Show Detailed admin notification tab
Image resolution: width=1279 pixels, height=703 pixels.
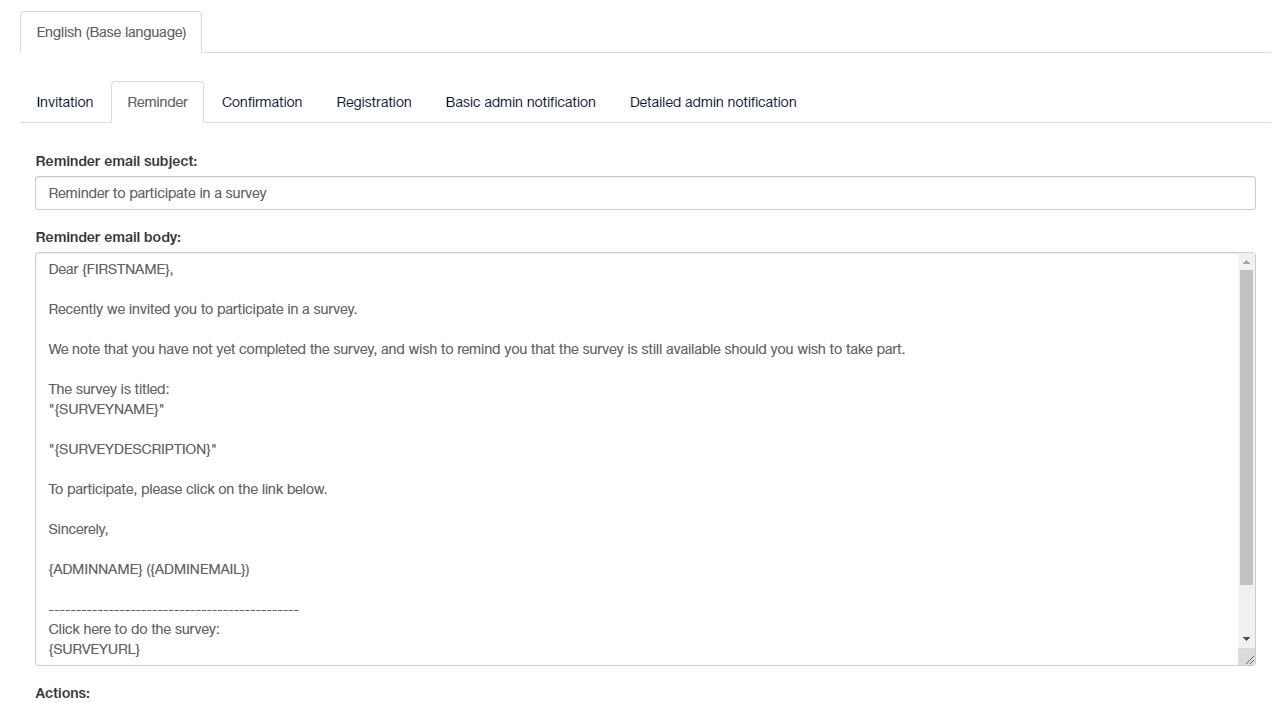click(713, 102)
